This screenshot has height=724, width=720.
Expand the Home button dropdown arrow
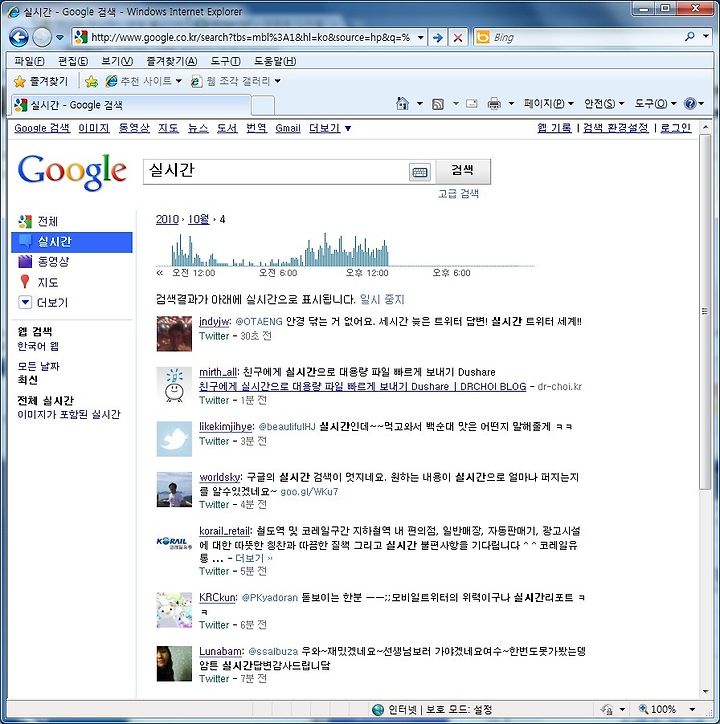[x=420, y=103]
